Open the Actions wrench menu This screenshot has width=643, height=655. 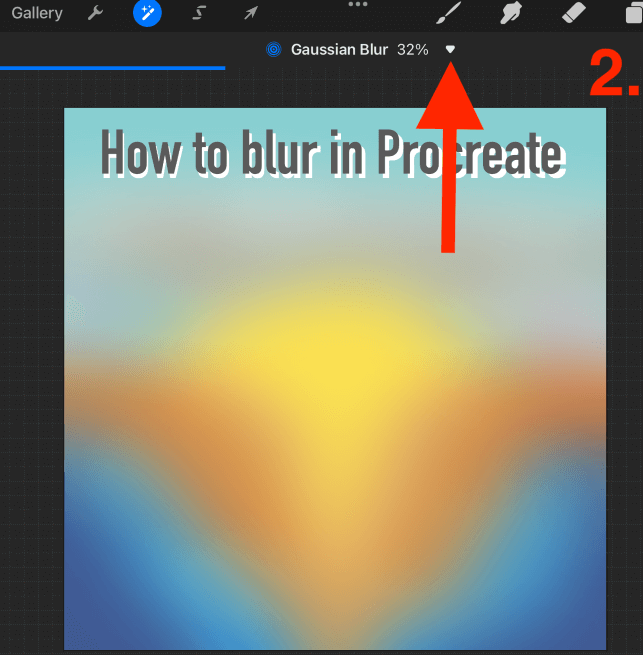click(95, 13)
